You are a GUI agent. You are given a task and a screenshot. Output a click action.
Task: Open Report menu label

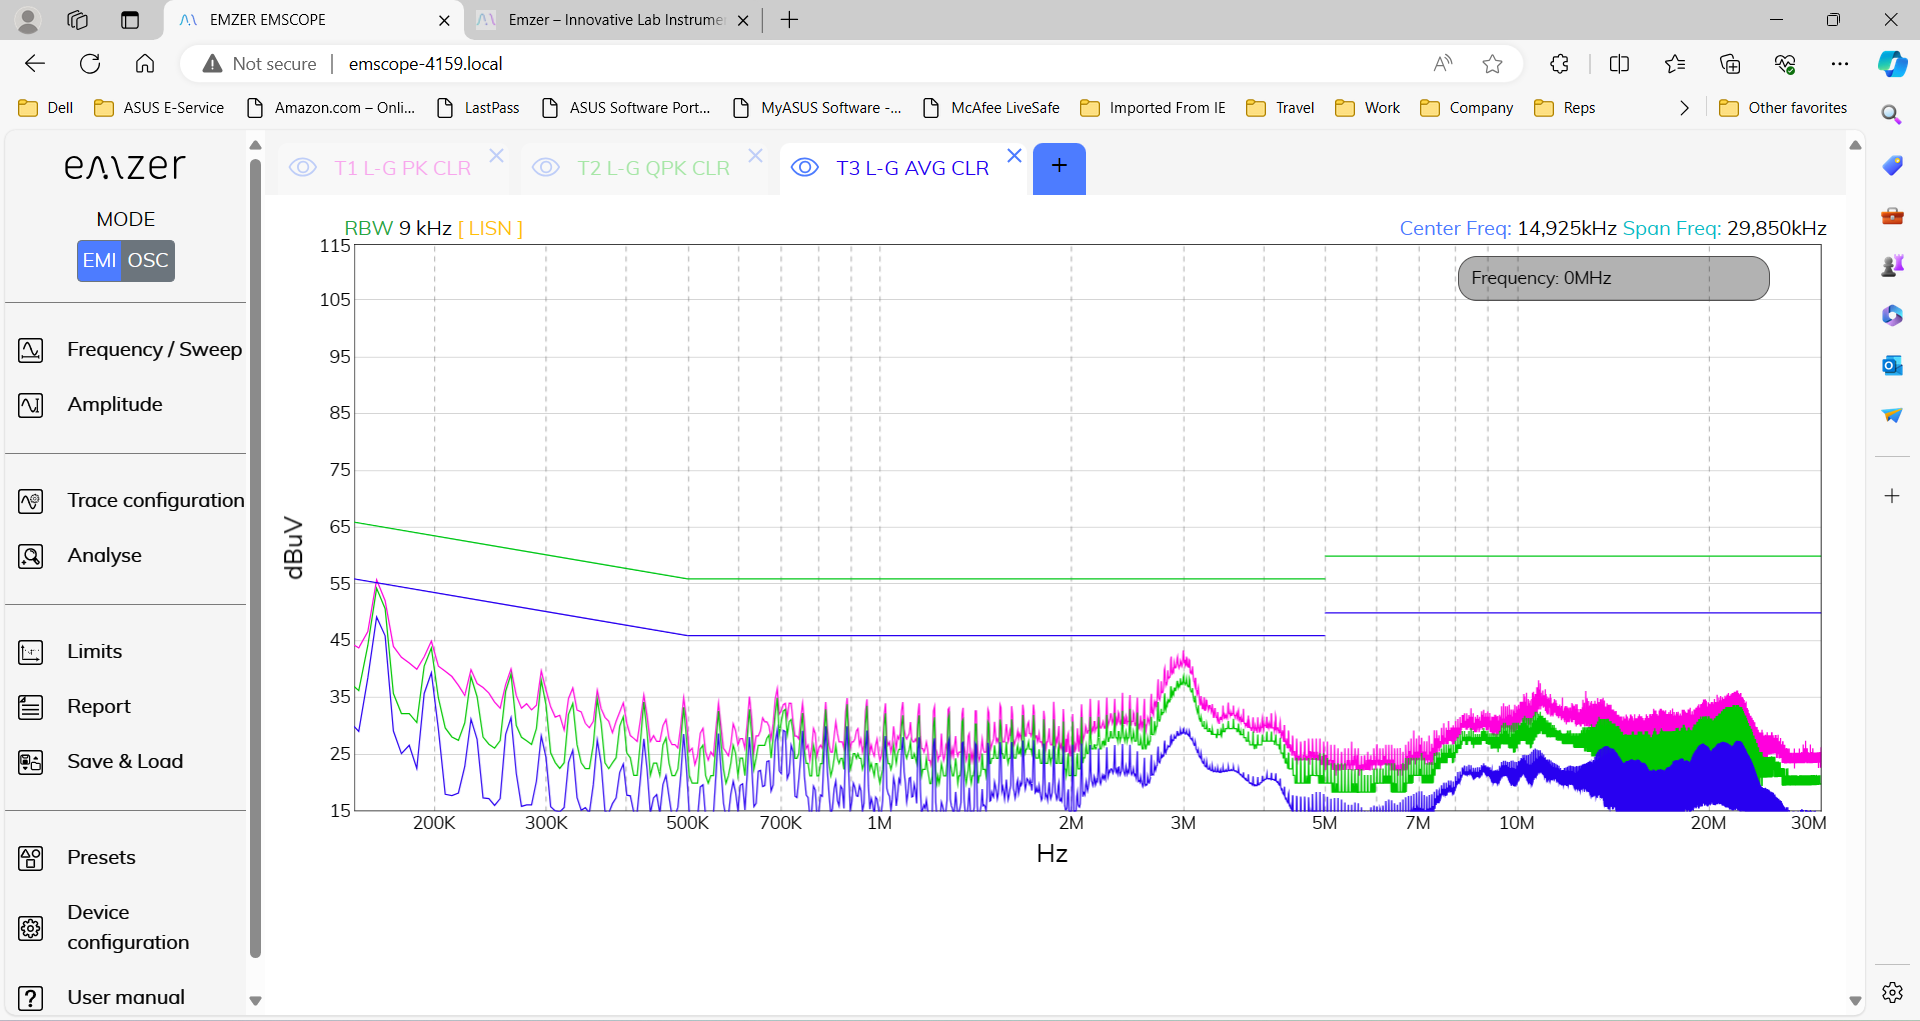tap(98, 707)
